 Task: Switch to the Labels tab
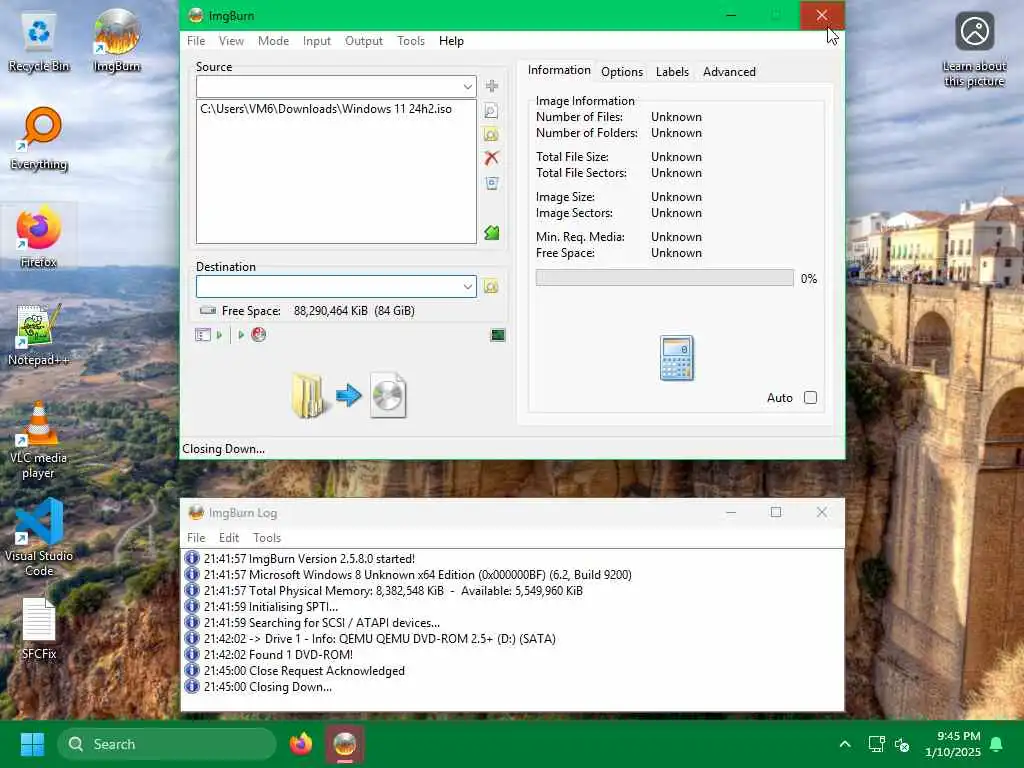672,72
